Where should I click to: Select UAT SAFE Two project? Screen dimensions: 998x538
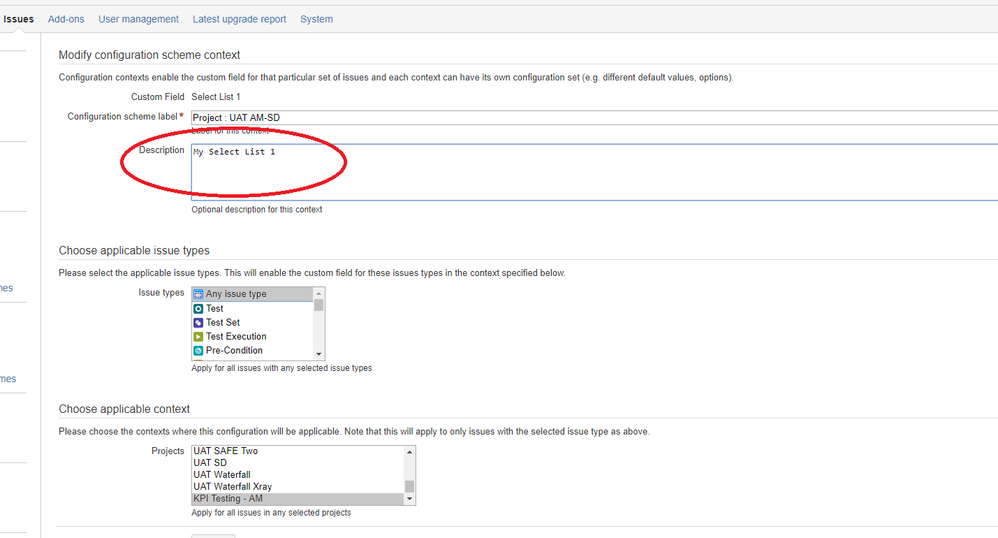pos(298,451)
